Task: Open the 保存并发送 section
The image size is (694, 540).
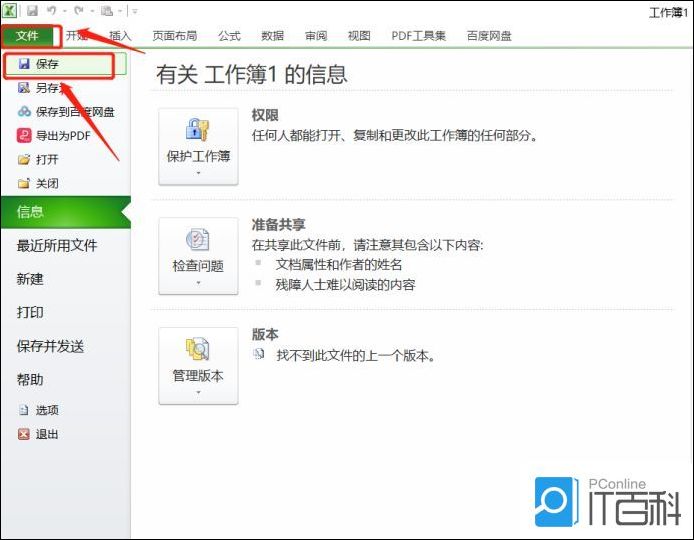Action: pyautogui.click(x=50, y=346)
